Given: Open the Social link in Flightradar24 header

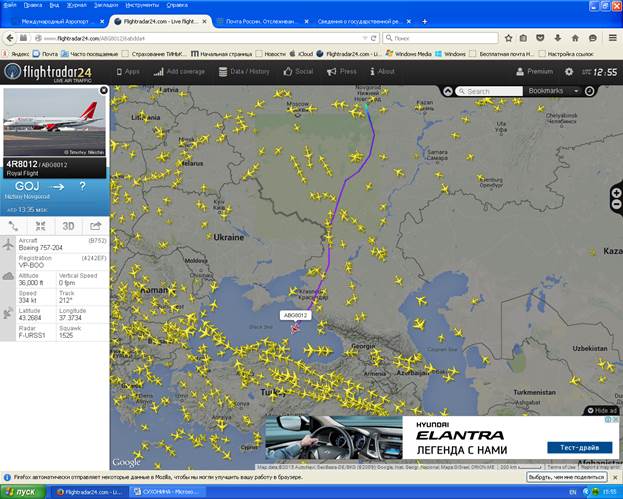Looking at the screenshot, I should [298, 72].
